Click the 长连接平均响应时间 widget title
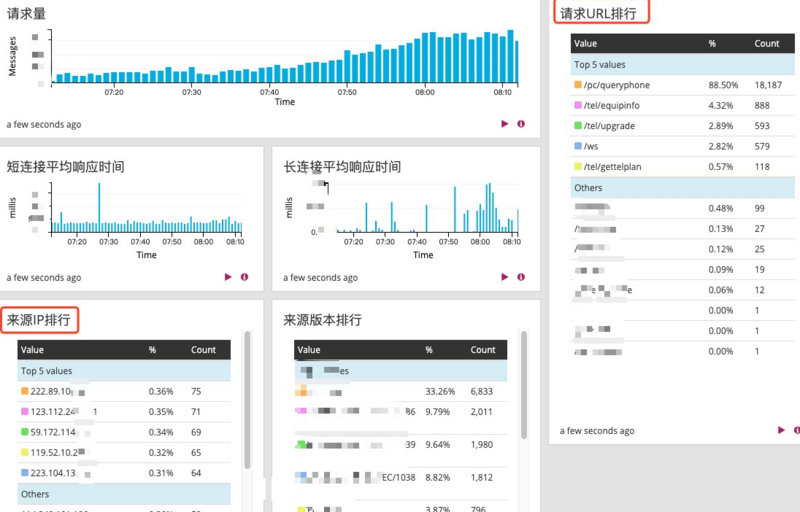The image size is (800, 512). click(x=342, y=167)
